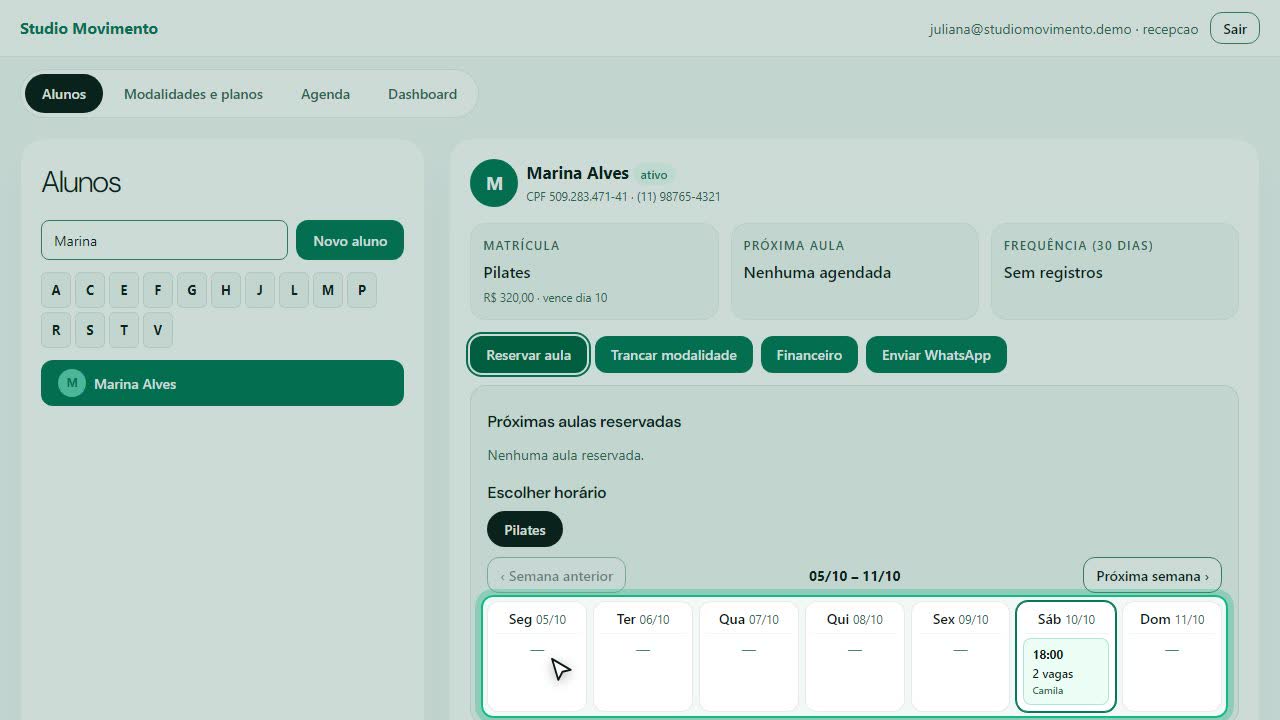Pick the 18:00 slot on Sáb 10/10

tap(1065, 671)
